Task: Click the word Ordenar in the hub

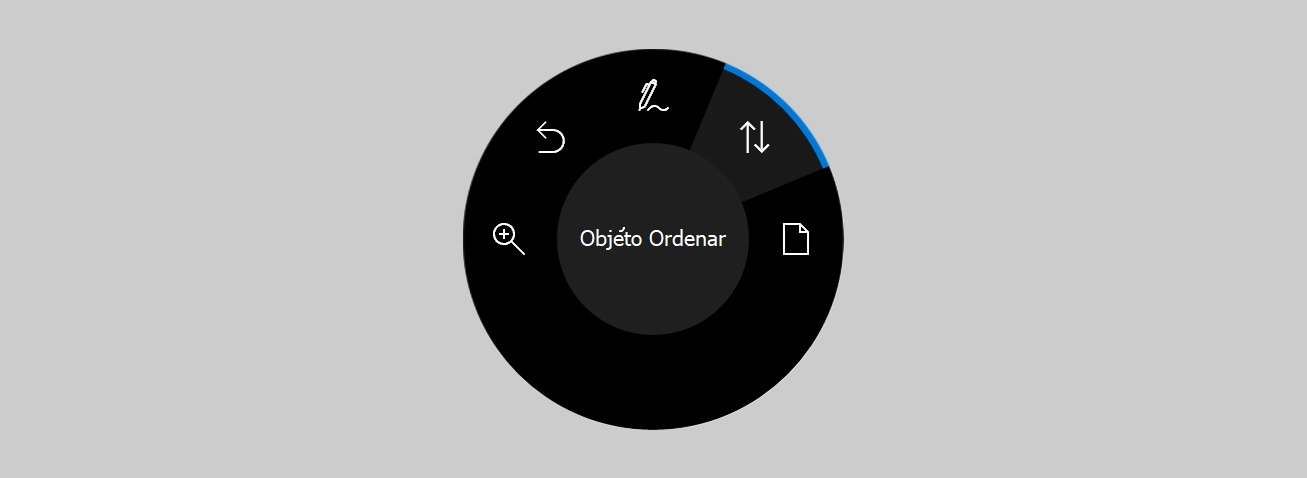Action: [x=688, y=239]
